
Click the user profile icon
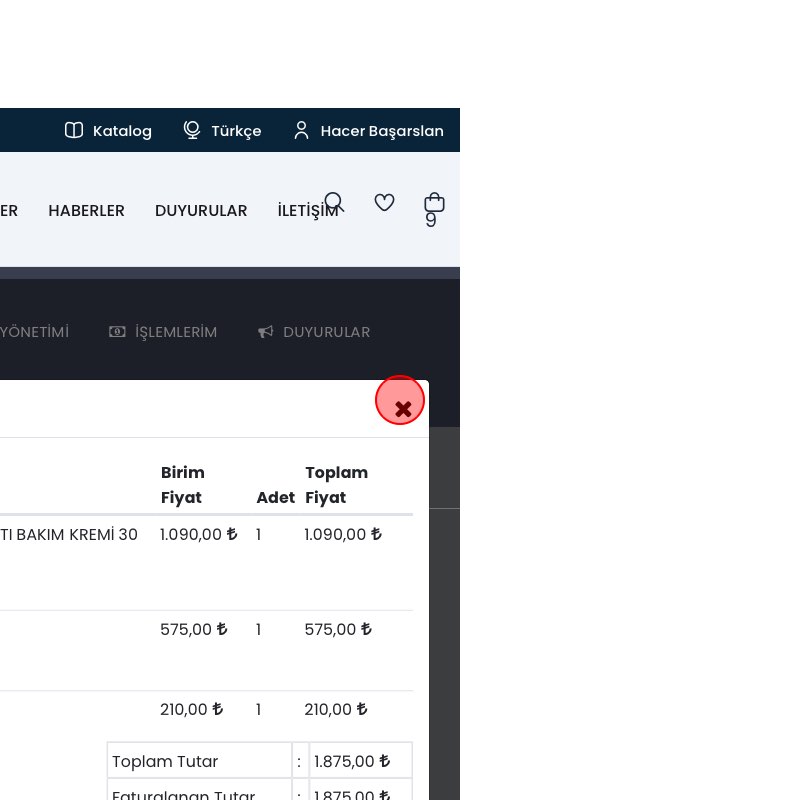pos(301,131)
